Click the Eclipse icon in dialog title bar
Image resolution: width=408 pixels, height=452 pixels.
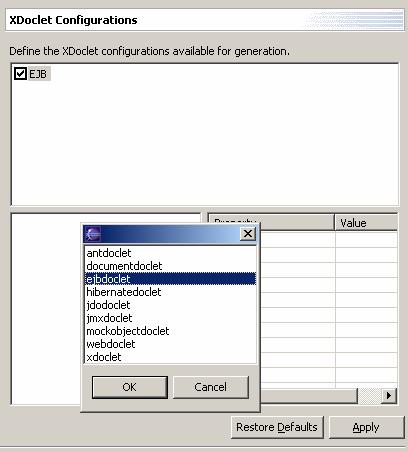coord(93,234)
